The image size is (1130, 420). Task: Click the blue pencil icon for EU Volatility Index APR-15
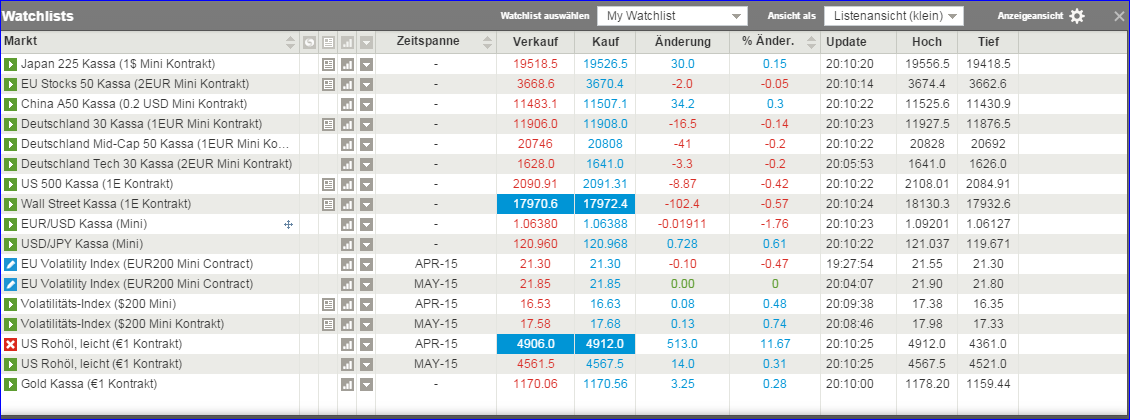click(x=10, y=264)
